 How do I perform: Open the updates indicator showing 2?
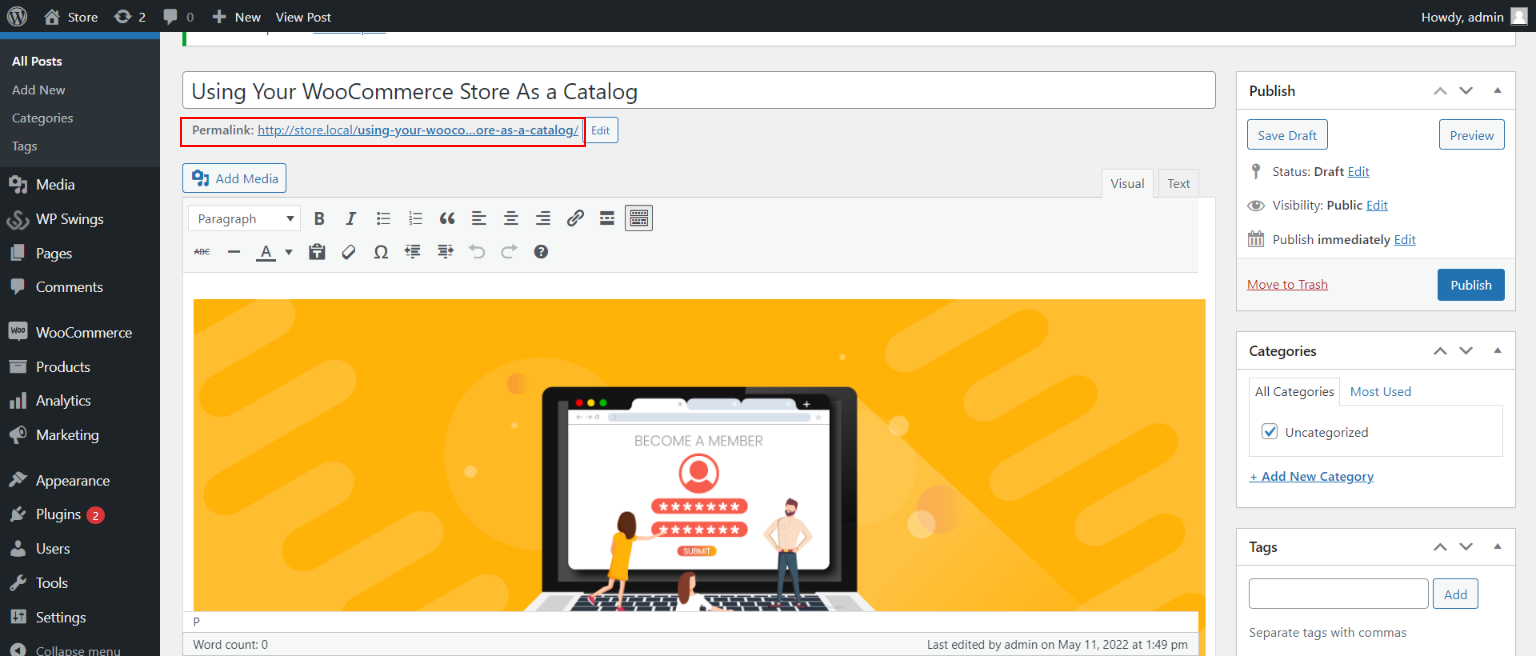pyautogui.click(x=130, y=17)
